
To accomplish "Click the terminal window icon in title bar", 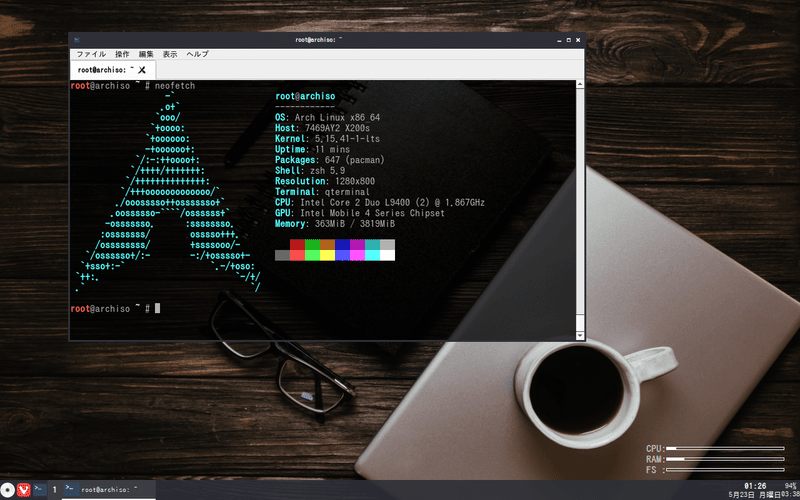I will tap(76, 40).
